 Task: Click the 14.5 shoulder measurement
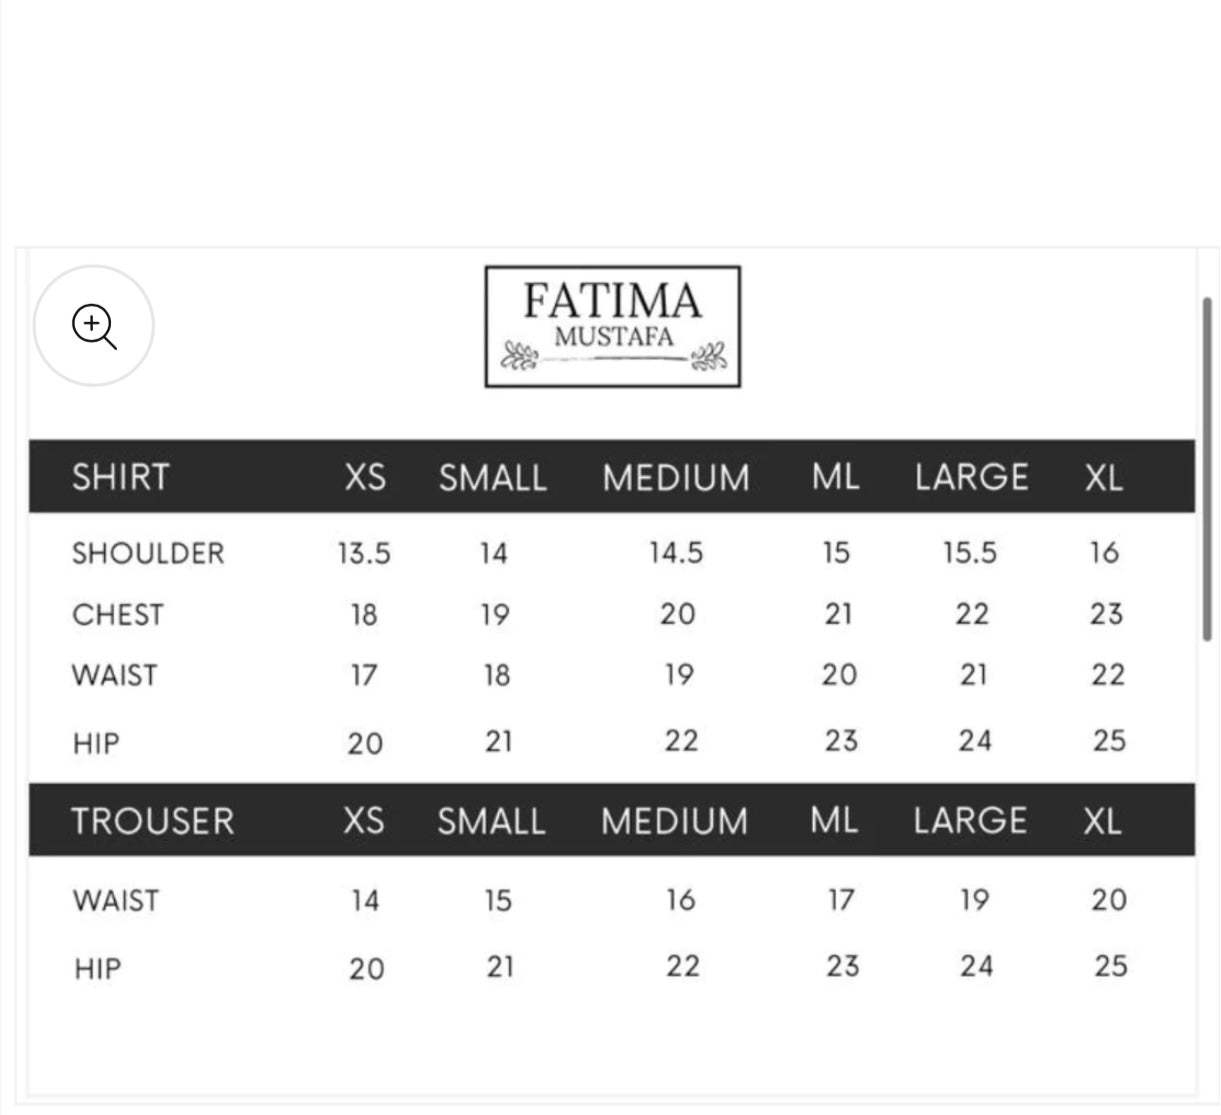coord(676,553)
